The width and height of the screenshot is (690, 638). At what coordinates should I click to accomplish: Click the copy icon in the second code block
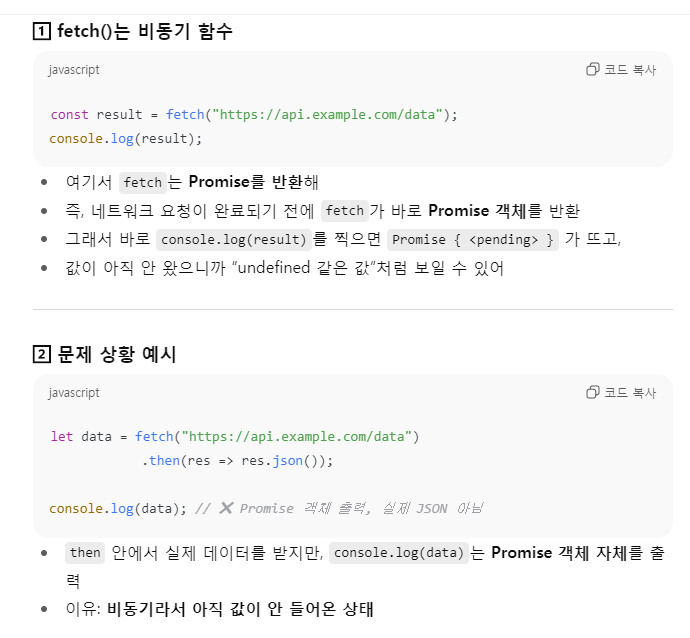(593, 392)
